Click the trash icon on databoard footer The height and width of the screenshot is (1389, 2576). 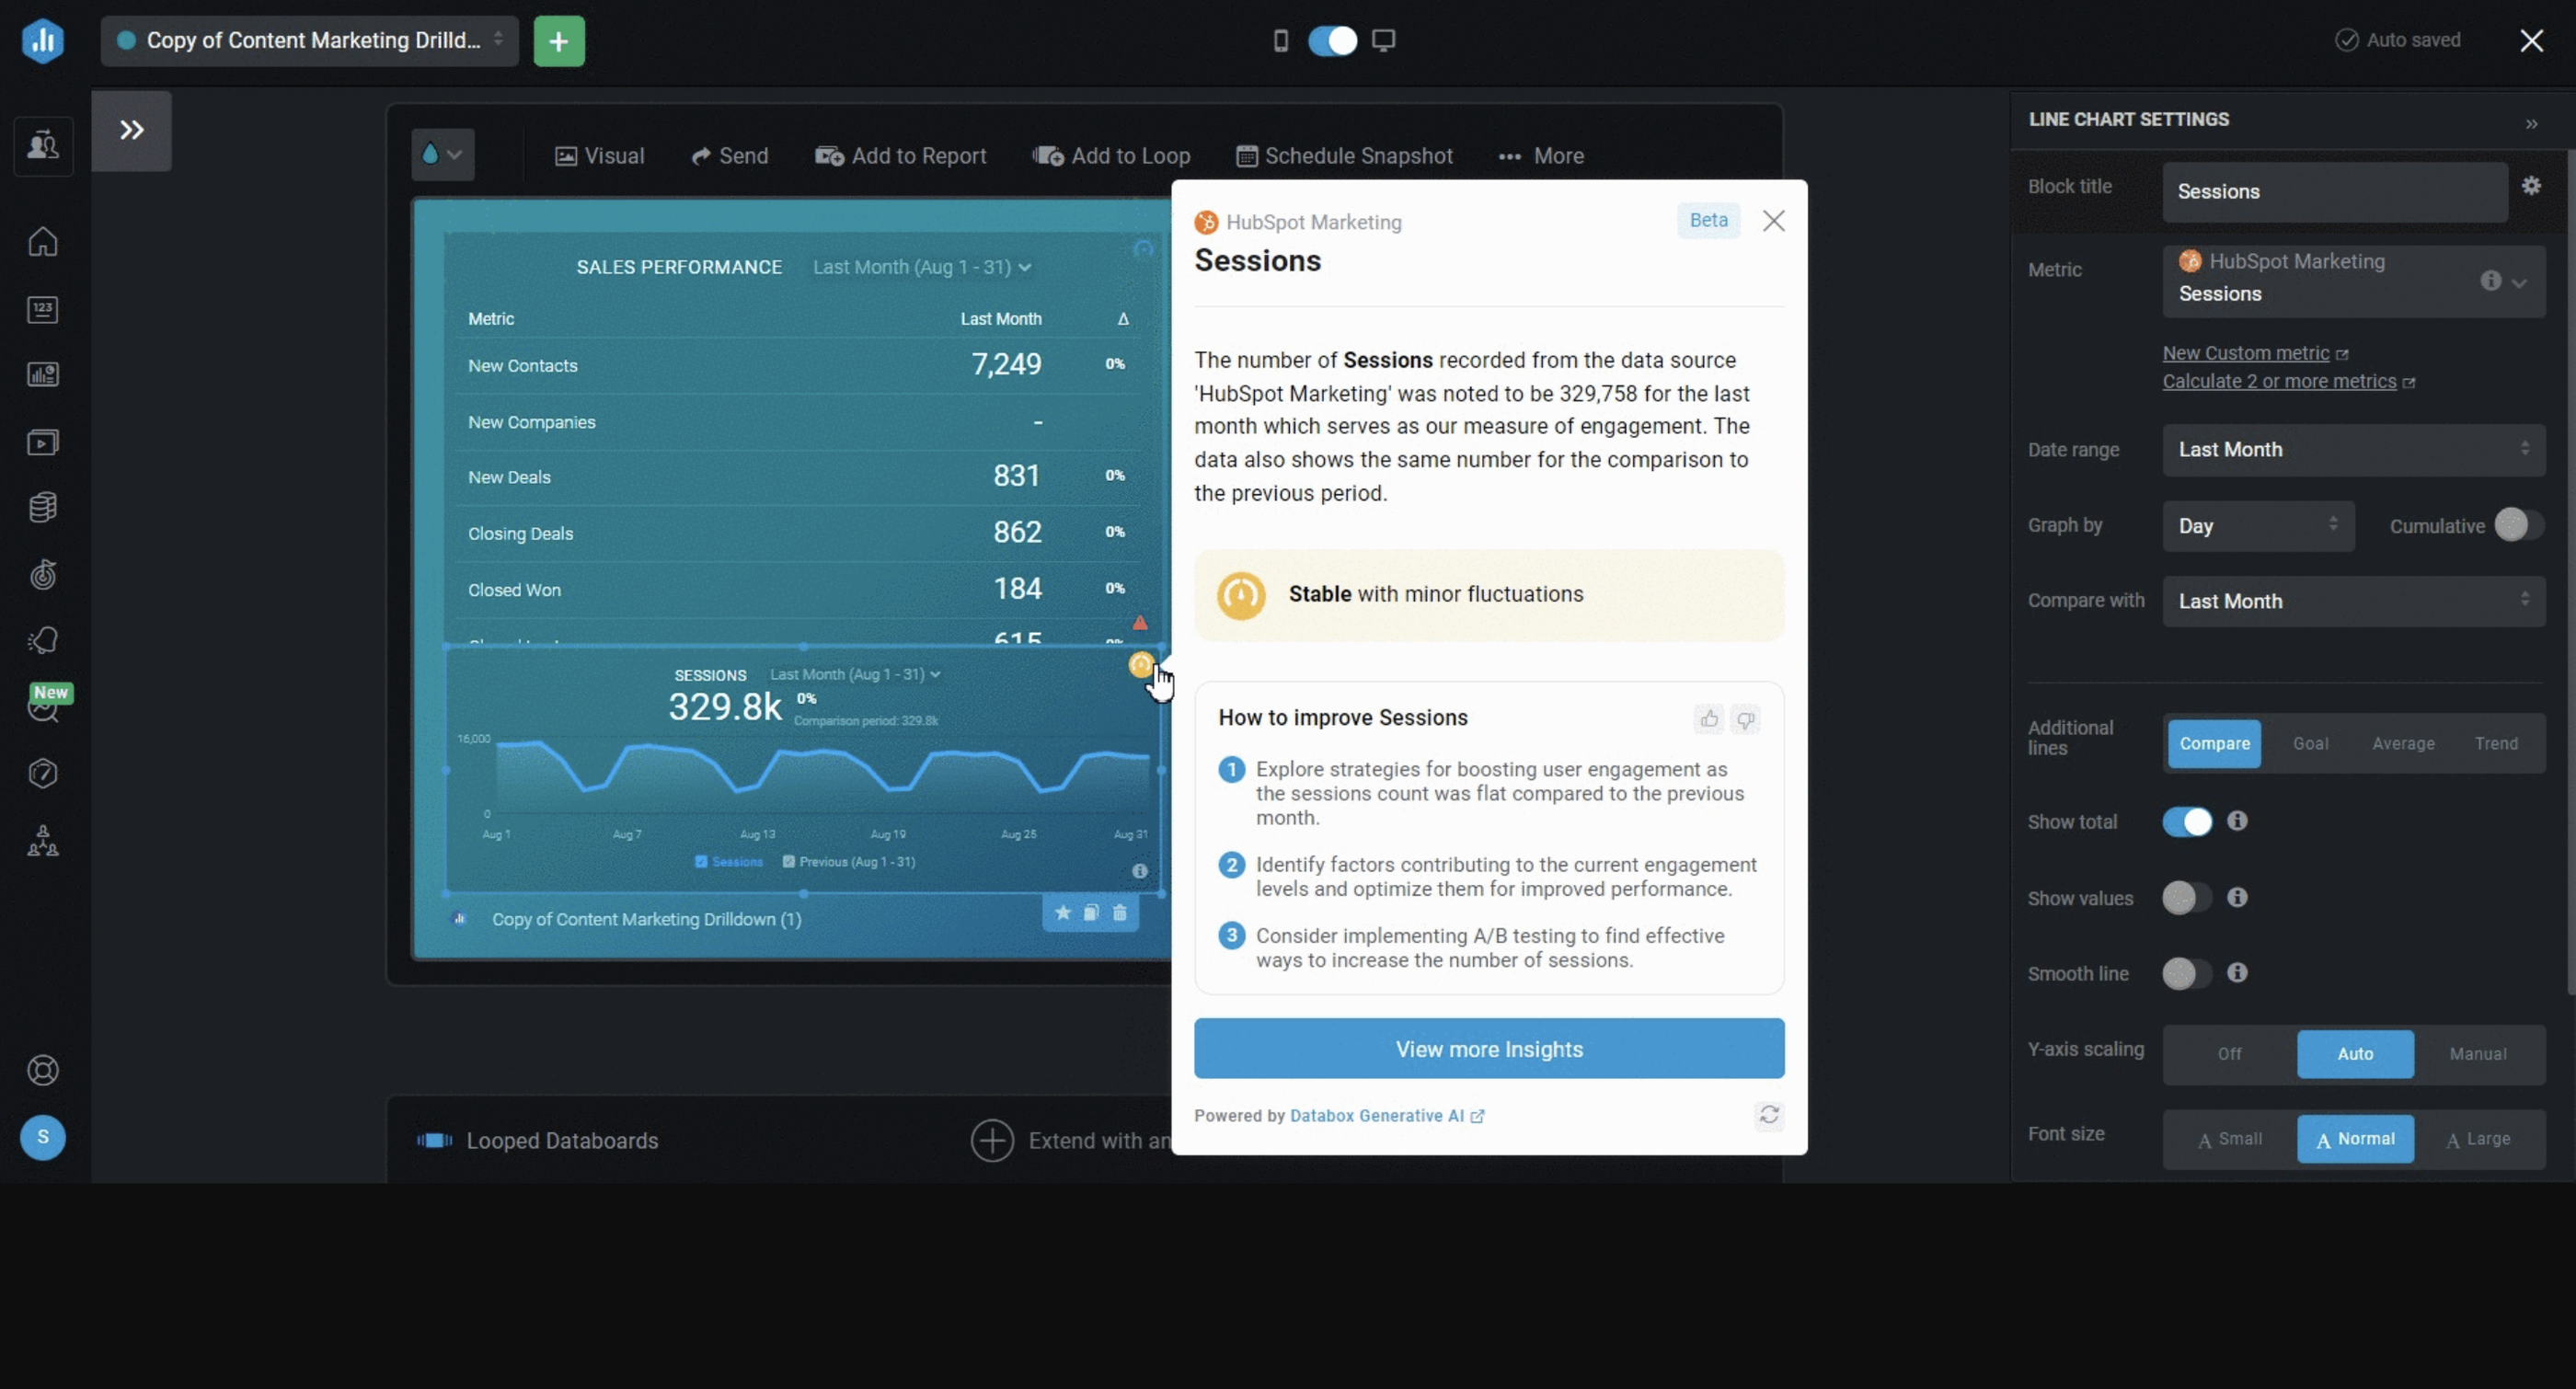[1120, 913]
